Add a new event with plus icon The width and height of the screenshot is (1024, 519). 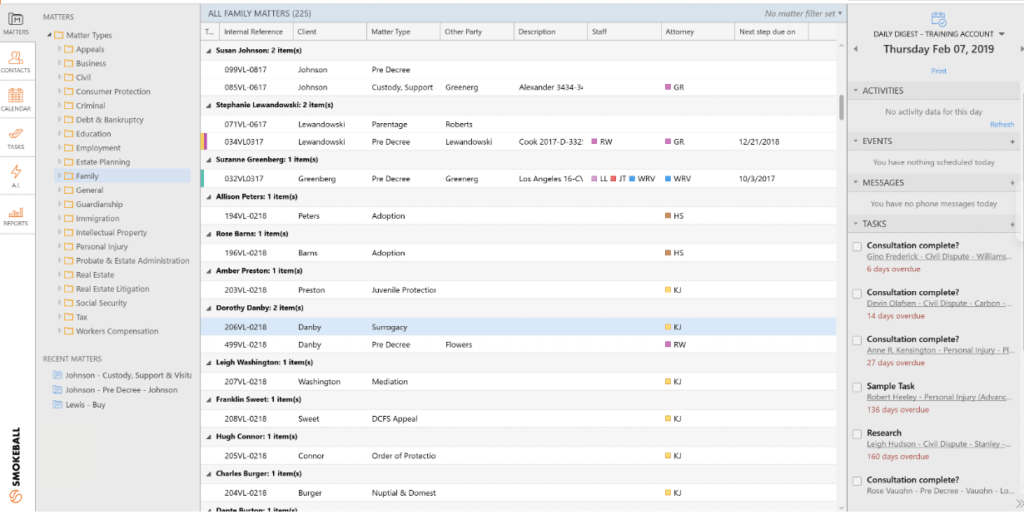(1012, 142)
